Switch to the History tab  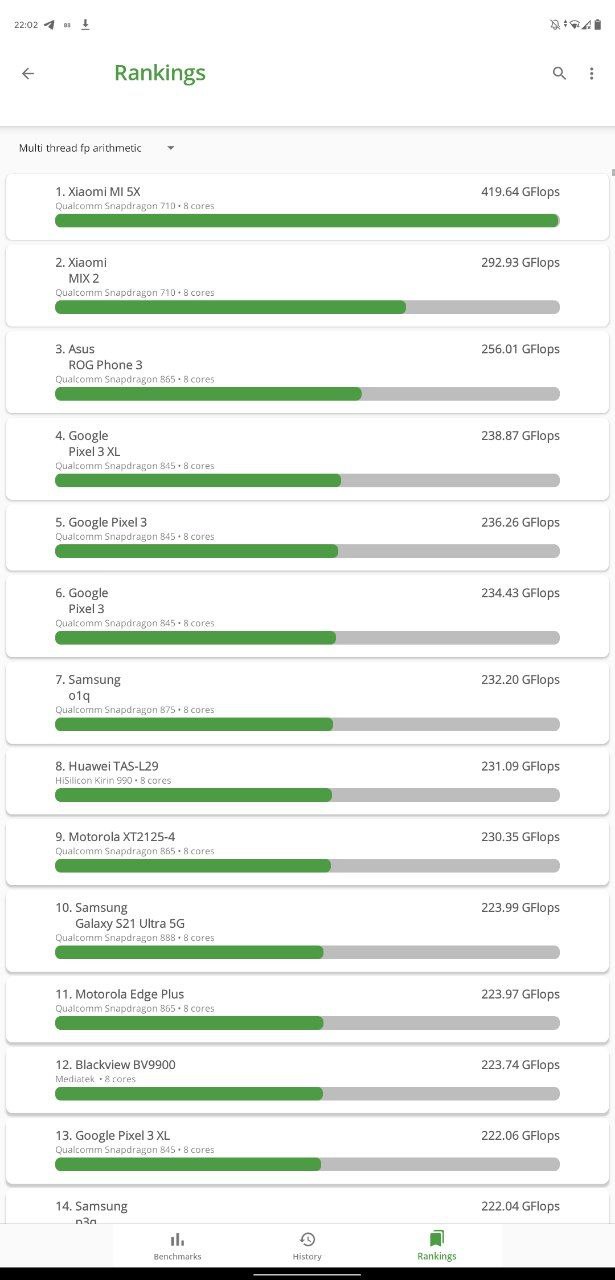coord(307,1246)
